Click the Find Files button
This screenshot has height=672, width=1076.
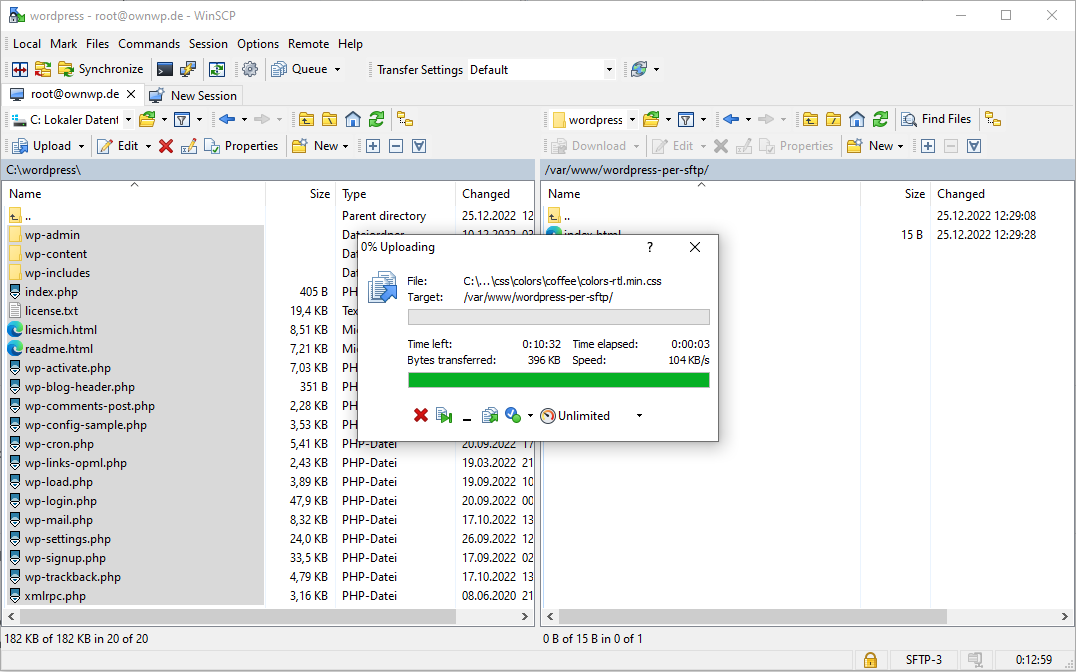937,119
